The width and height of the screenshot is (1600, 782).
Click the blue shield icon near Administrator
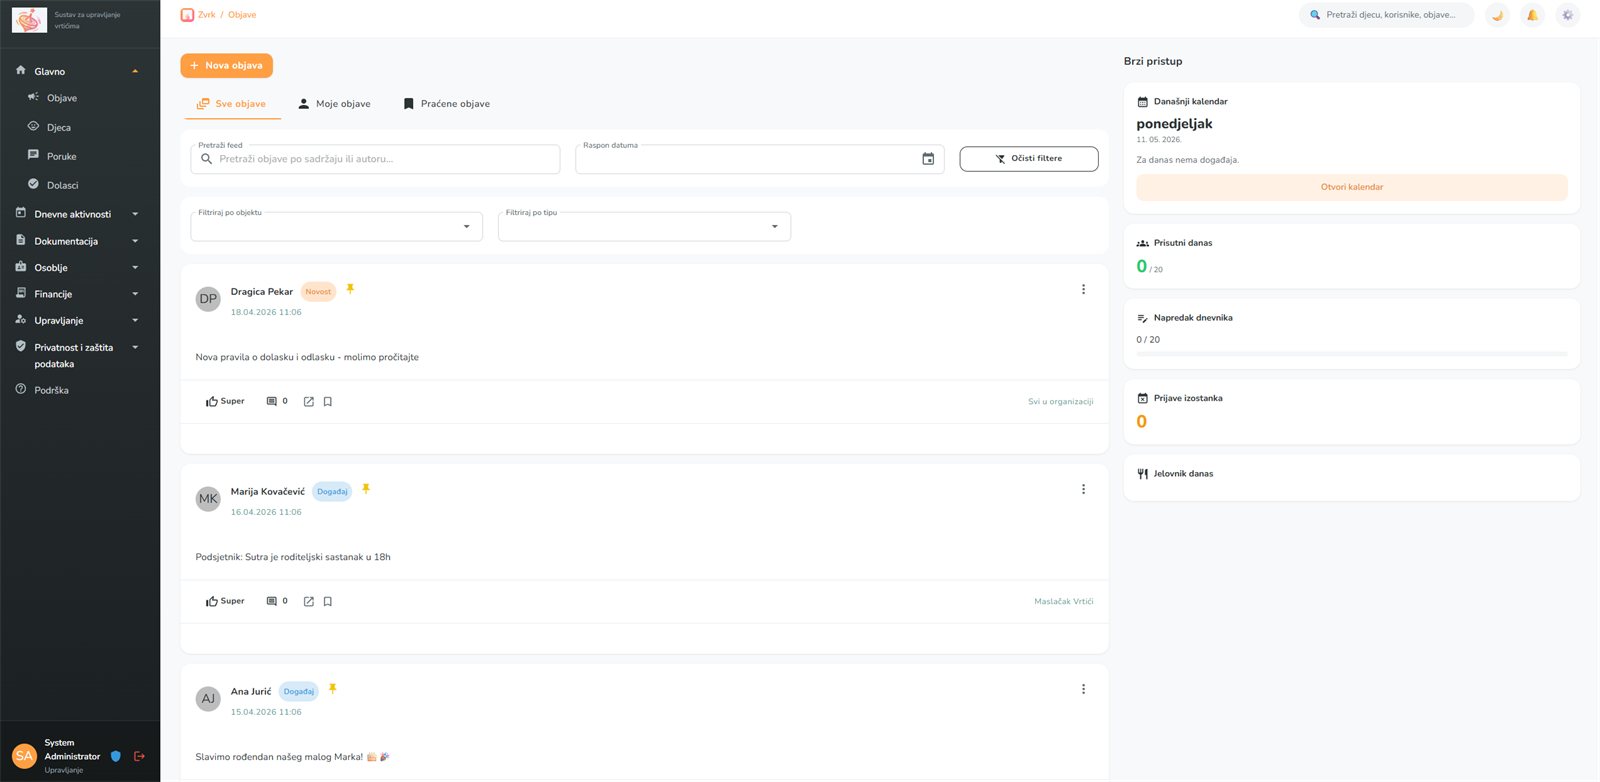pyautogui.click(x=116, y=756)
